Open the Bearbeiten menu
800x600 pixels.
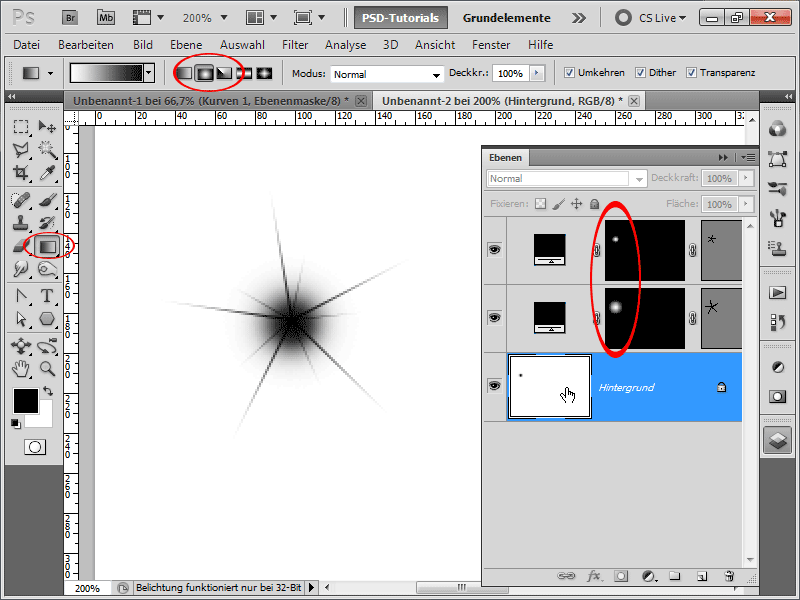click(86, 45)
